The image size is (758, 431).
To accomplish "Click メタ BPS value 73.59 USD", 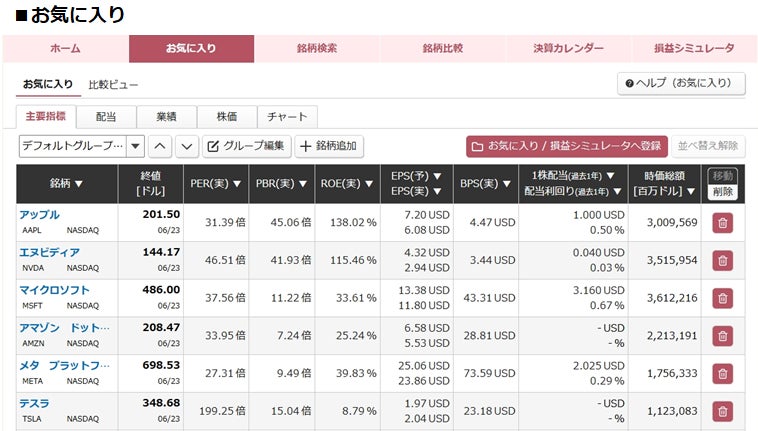I will (489, 374).
